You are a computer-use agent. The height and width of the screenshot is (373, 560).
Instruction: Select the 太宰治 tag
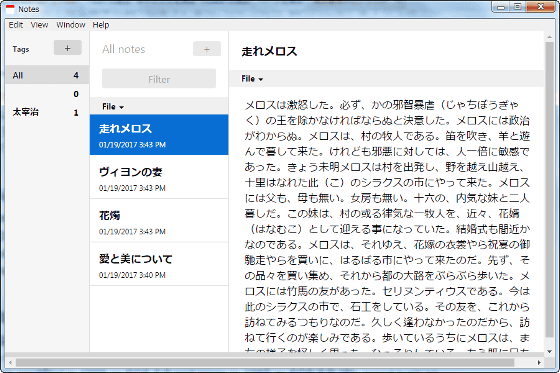point(47,112)
